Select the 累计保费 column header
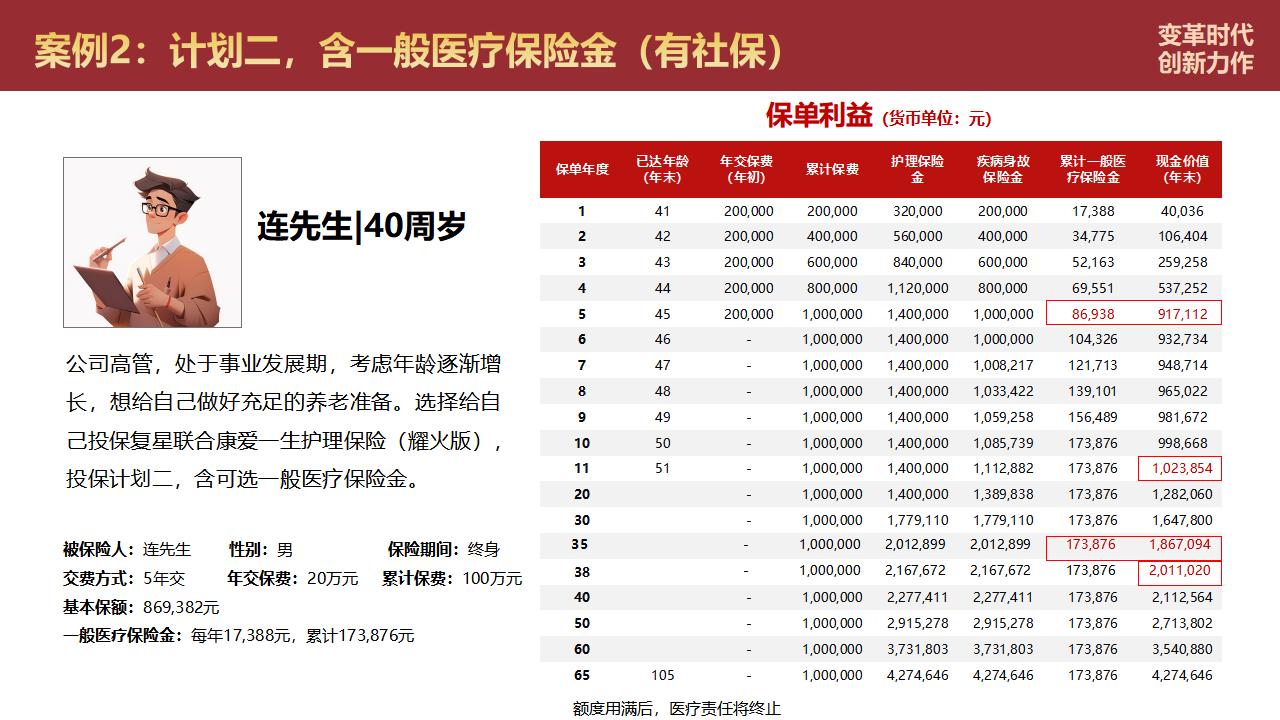The image size is (1280, 720). point(832,169)
